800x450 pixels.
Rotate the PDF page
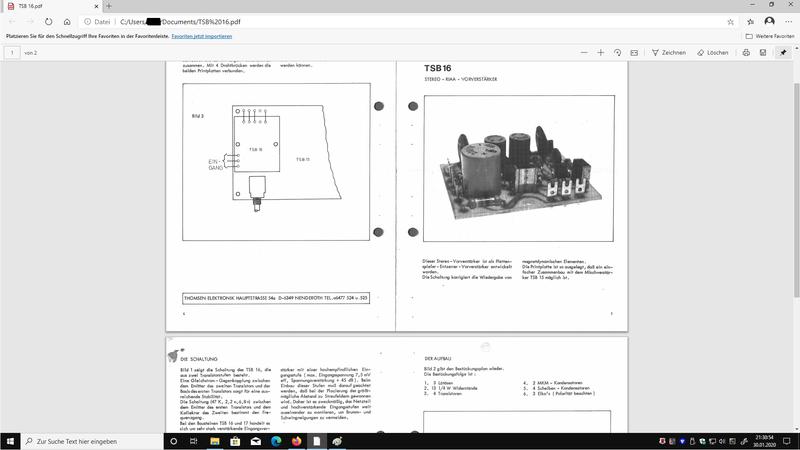[x=617, y=52]
